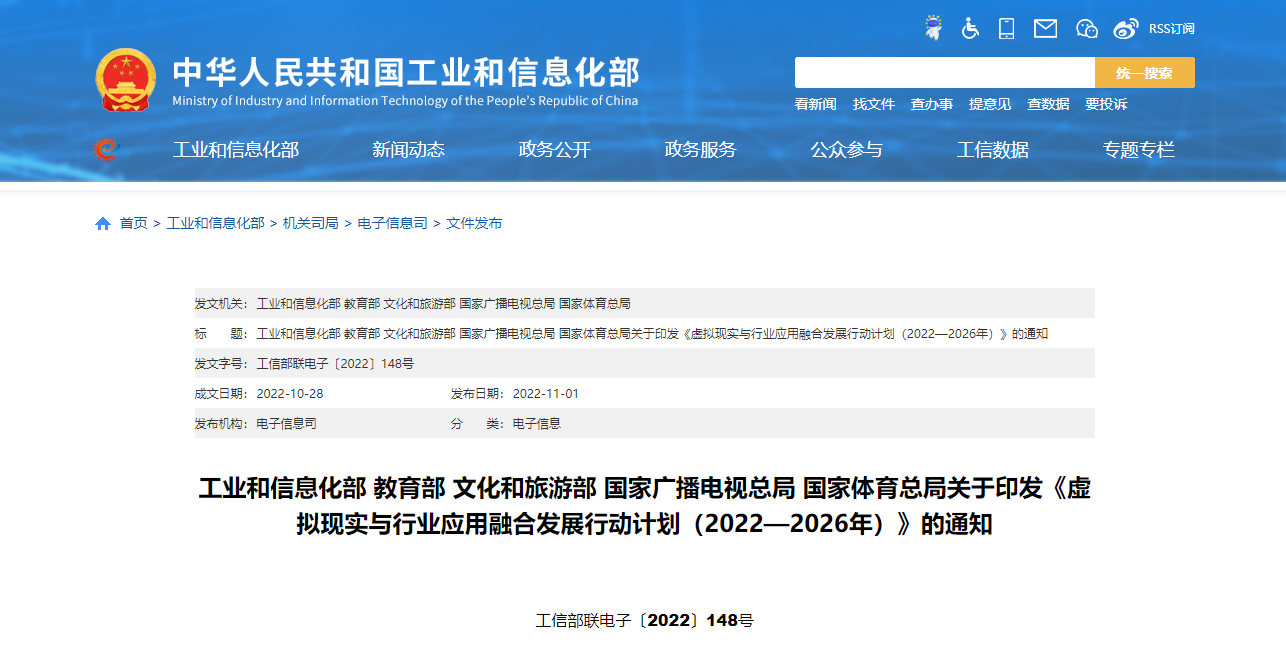Select the publish date 2022-11-01
This screenshot has height=663, width=1286.
546,394
